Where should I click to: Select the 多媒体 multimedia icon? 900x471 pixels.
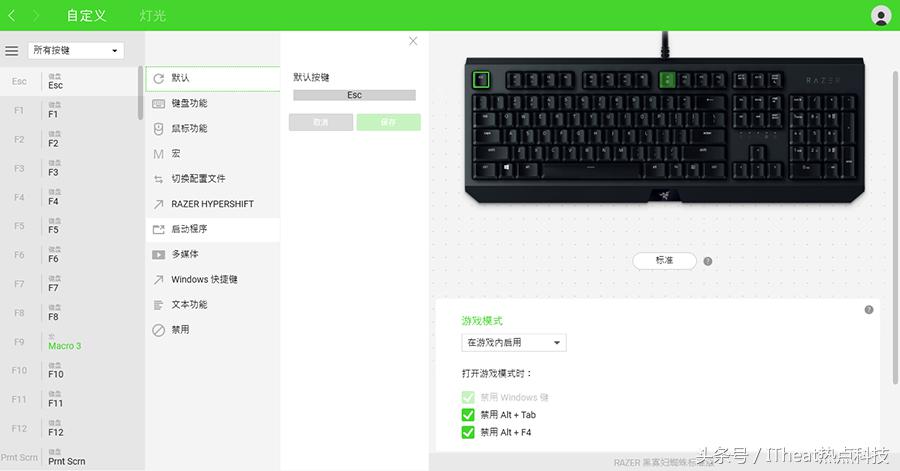(158, 254)
